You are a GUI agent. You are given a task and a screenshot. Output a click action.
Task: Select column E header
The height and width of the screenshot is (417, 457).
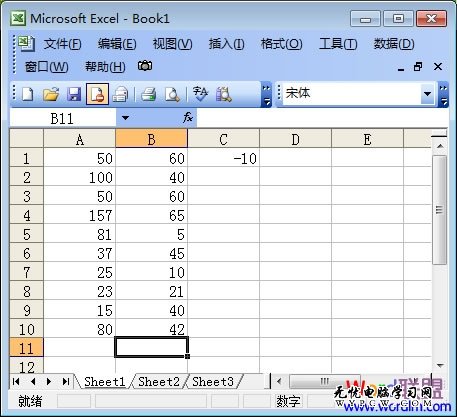pyautogui.click(x=367, y=139)
